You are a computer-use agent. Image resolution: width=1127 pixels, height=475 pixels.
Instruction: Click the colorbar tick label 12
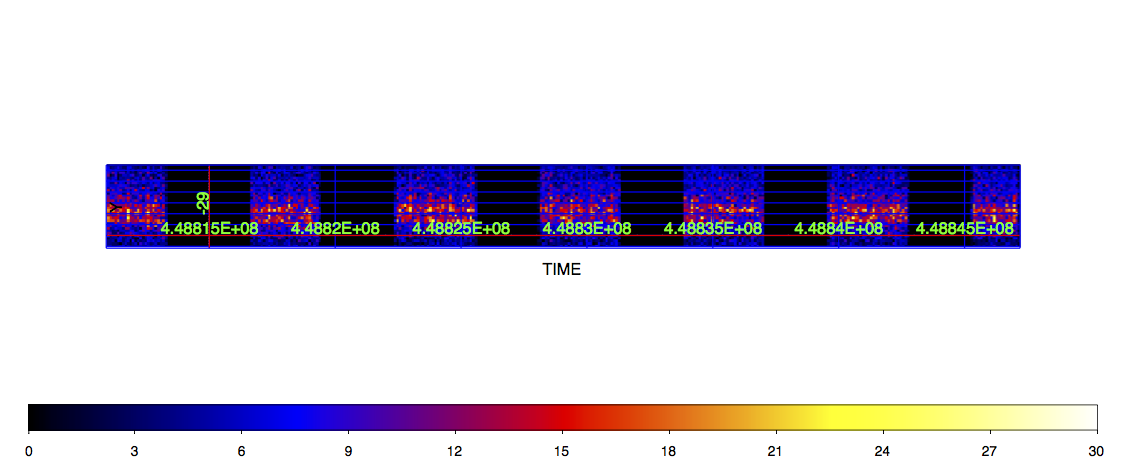click(x=455, y=451)
